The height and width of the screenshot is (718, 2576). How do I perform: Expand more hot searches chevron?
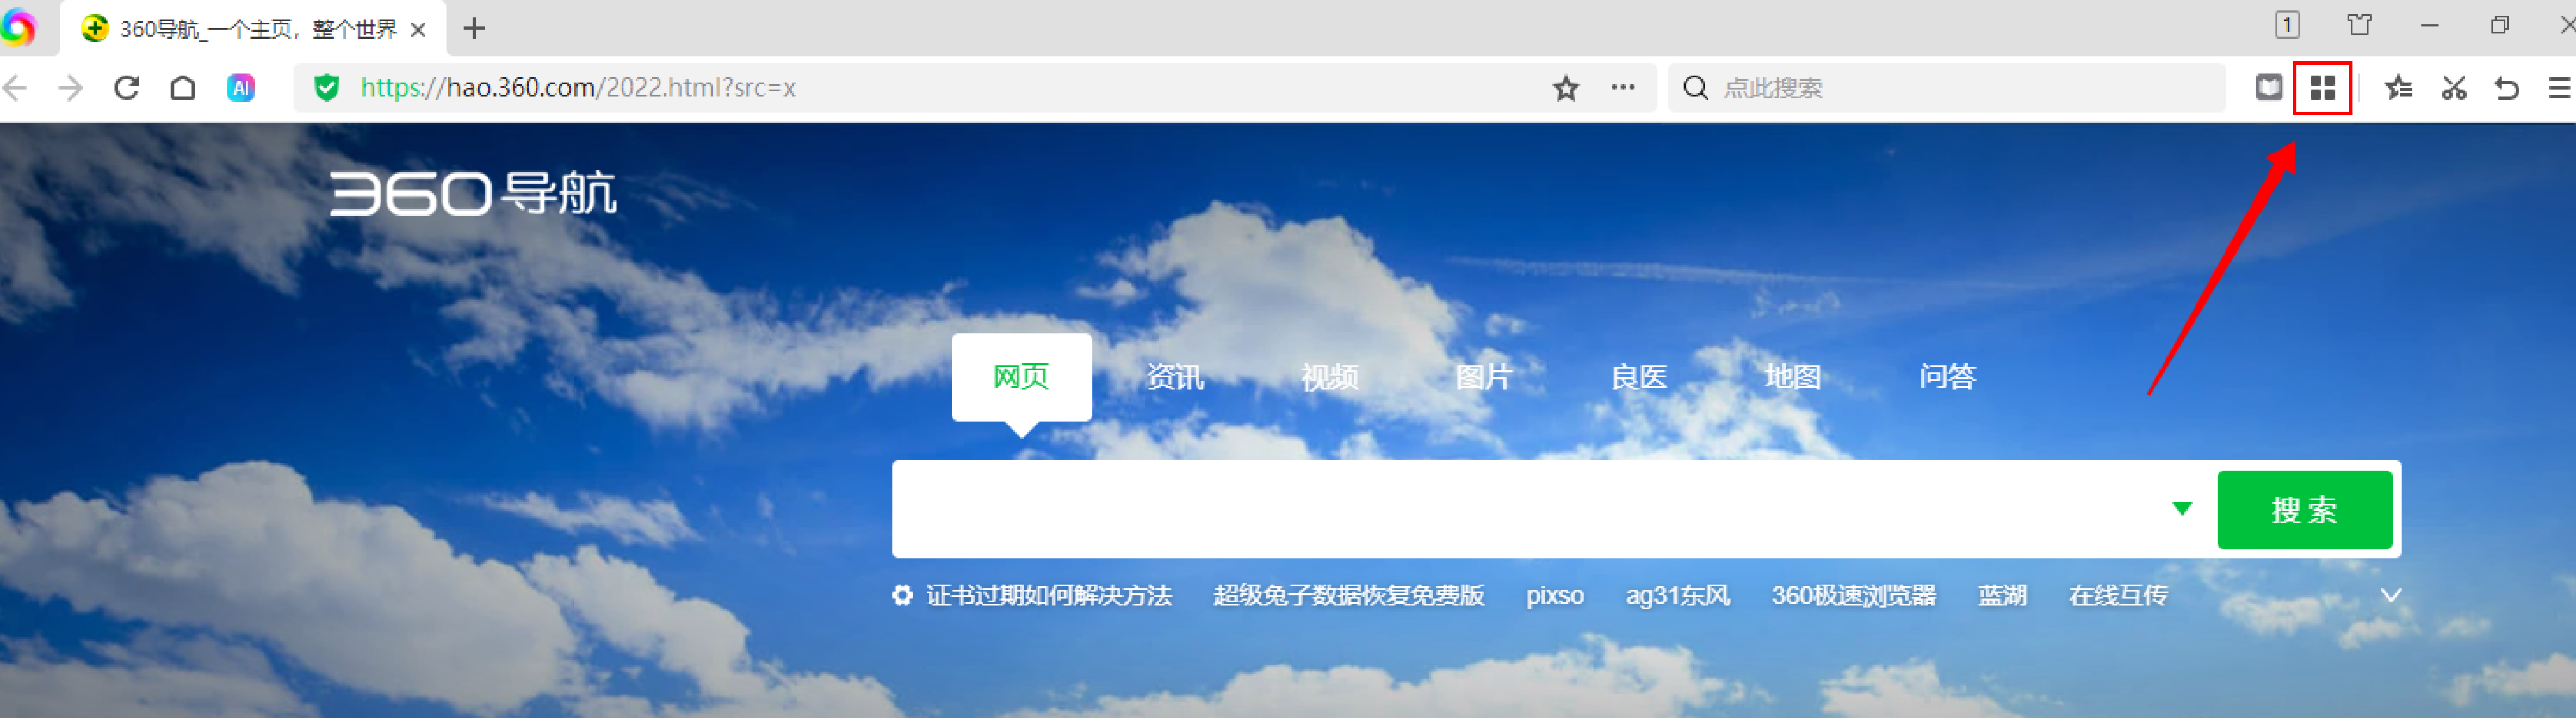pos(2391,596)
